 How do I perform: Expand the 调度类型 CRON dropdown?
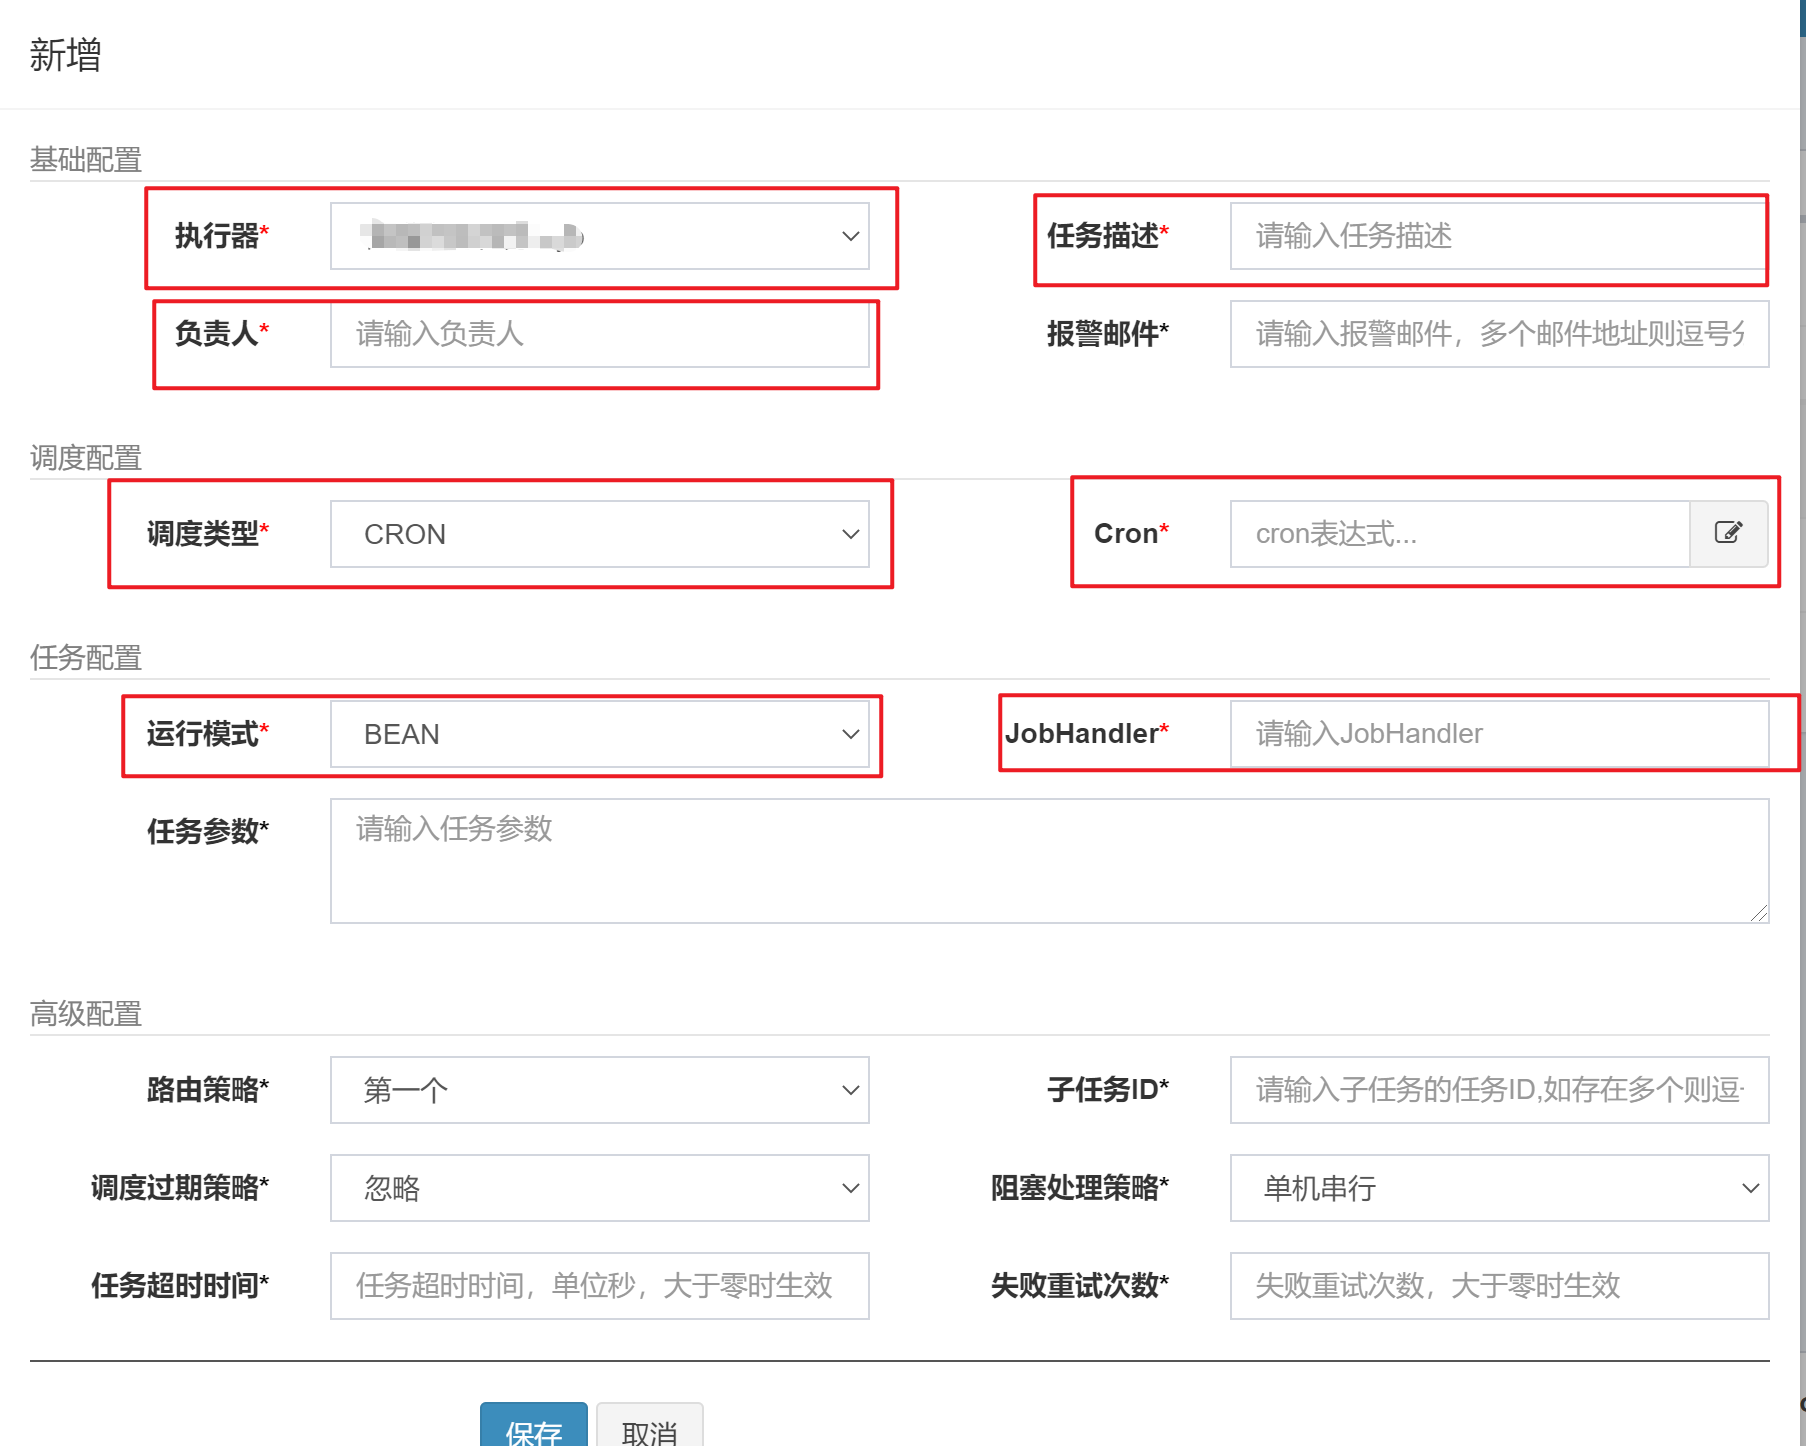[x=600, y=534]
